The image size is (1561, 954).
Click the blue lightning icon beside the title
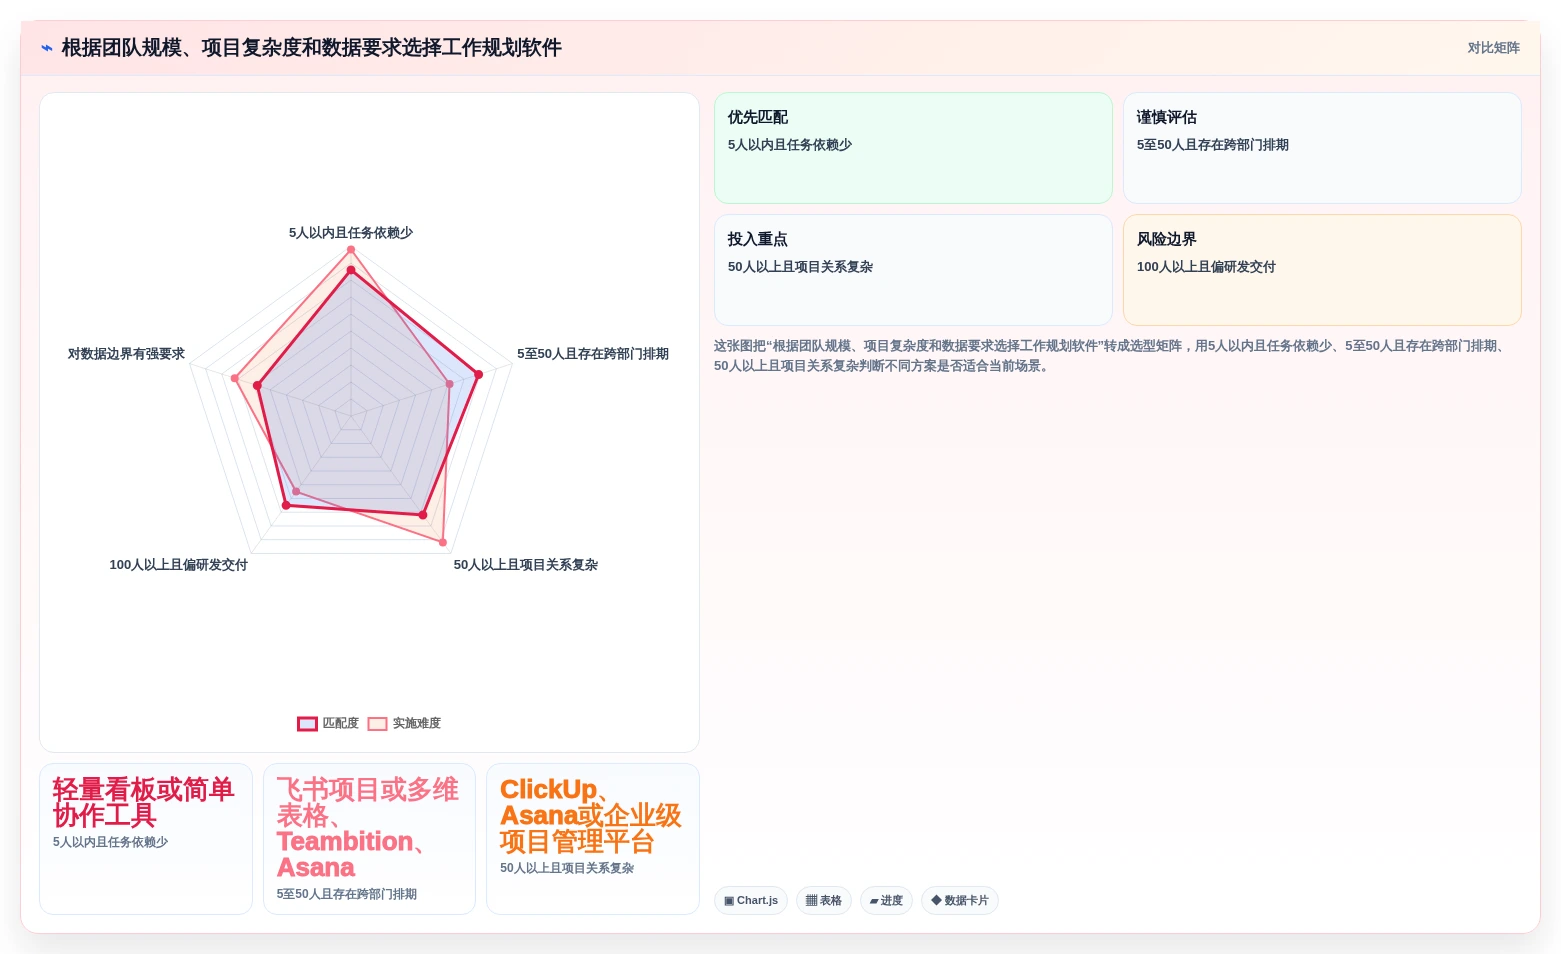coord(47,48)
